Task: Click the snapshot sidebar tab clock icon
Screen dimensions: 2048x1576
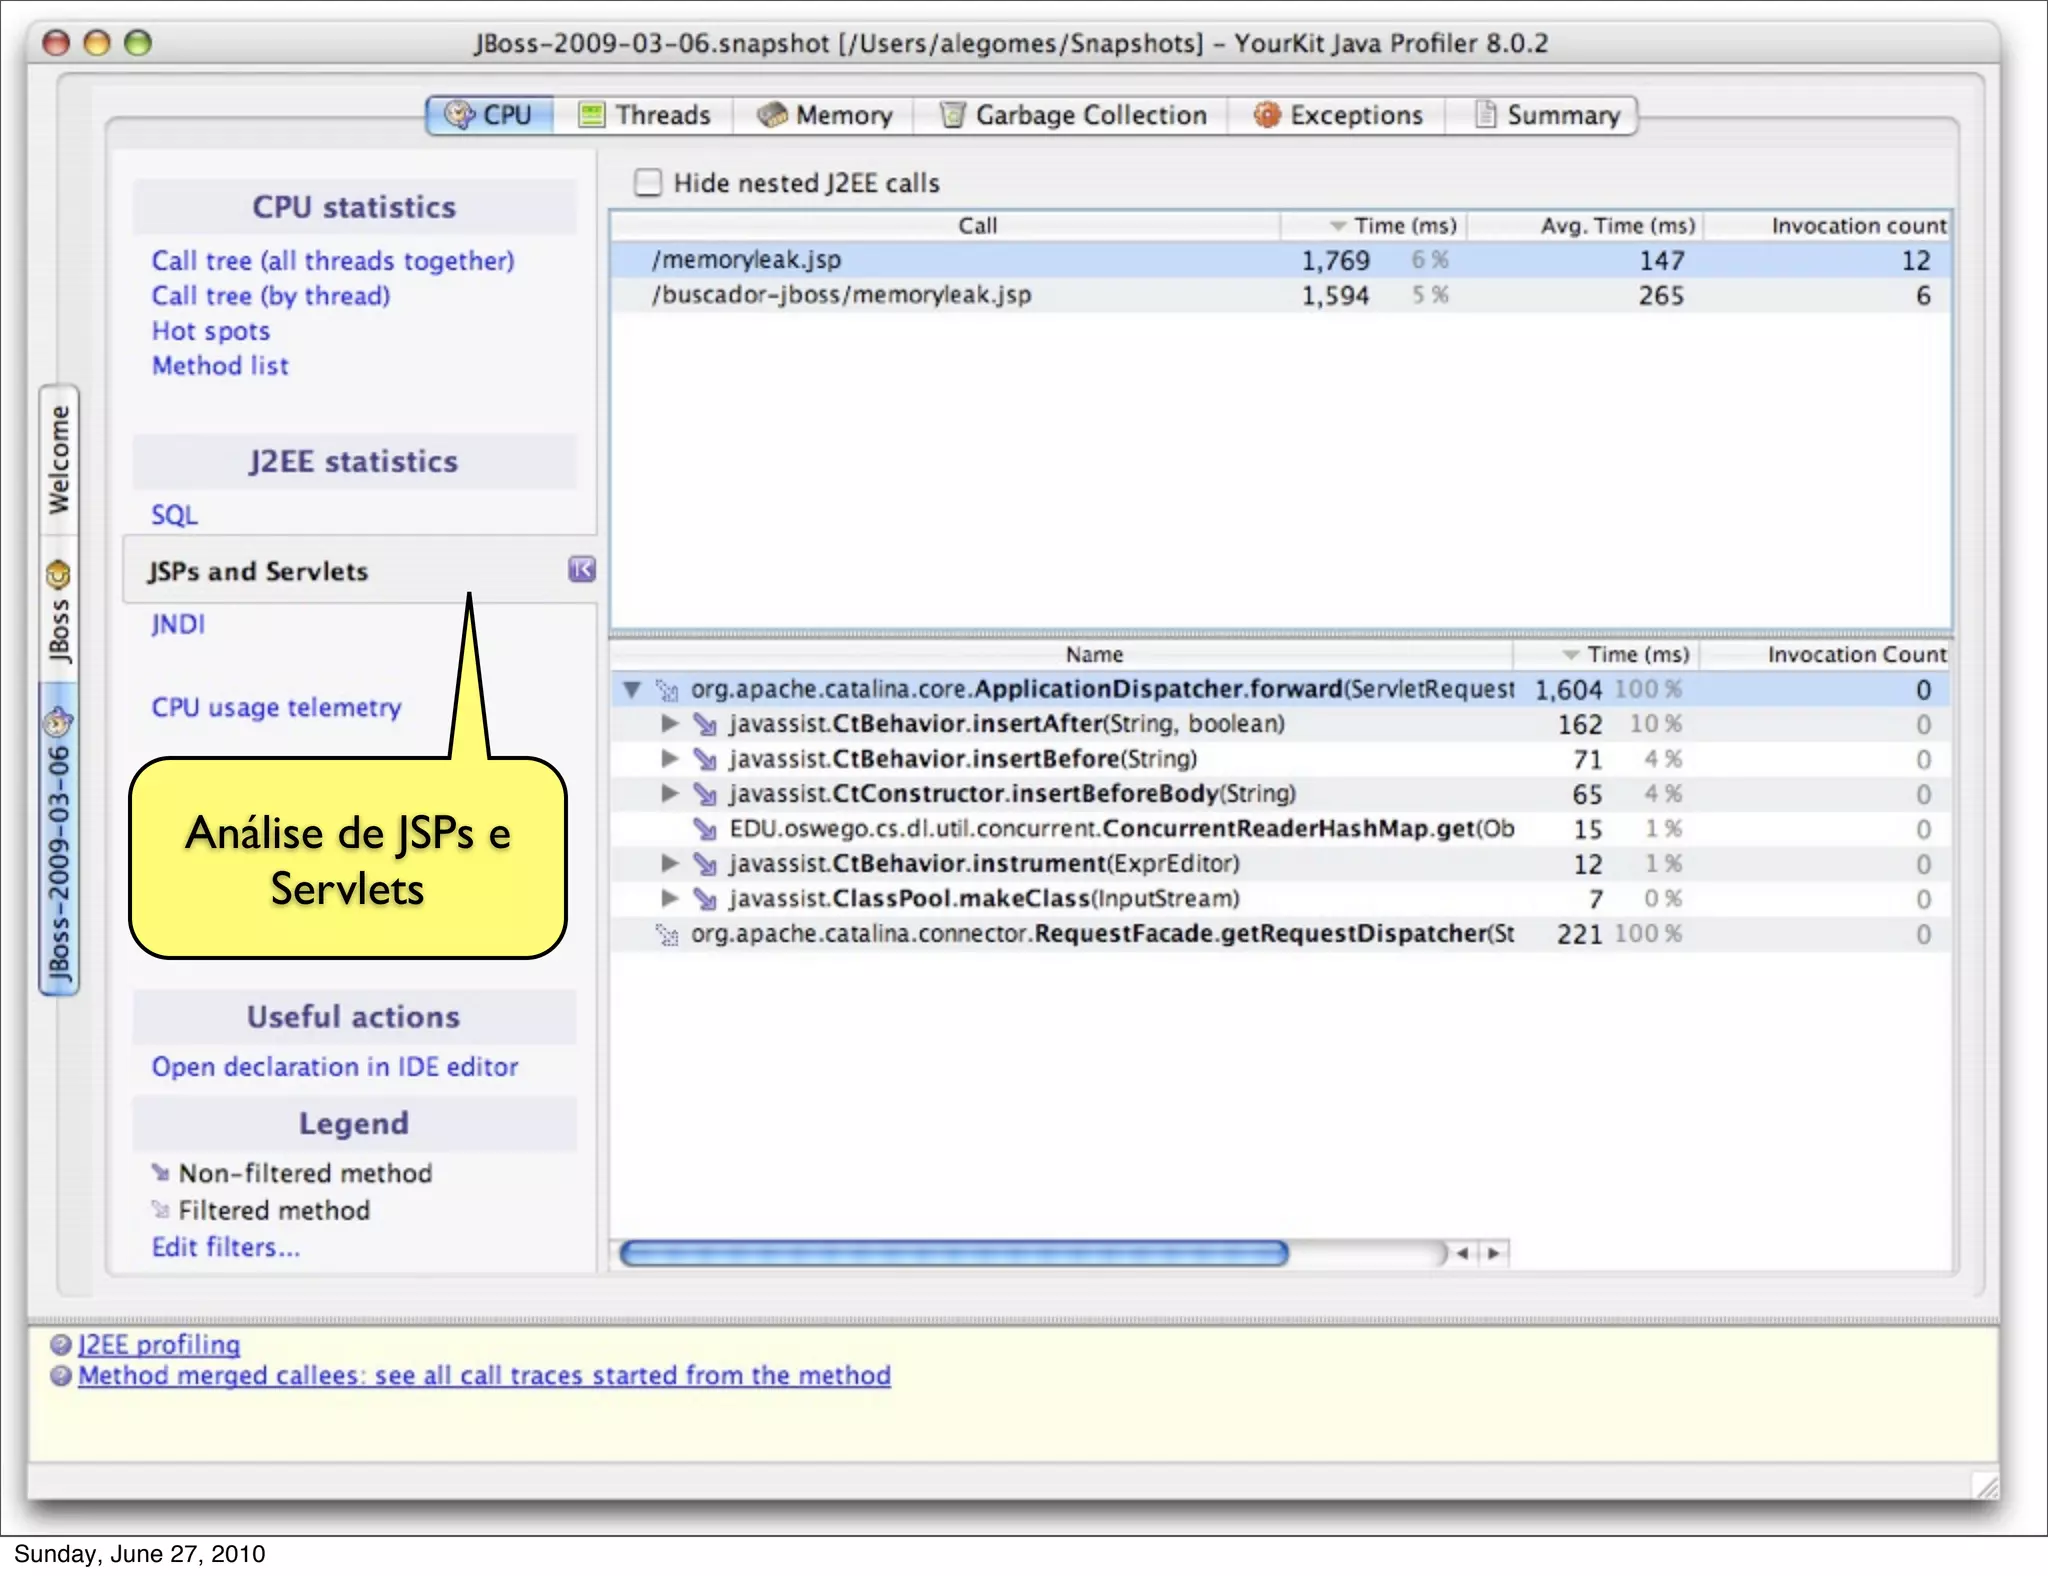Action: pos(59,722)
